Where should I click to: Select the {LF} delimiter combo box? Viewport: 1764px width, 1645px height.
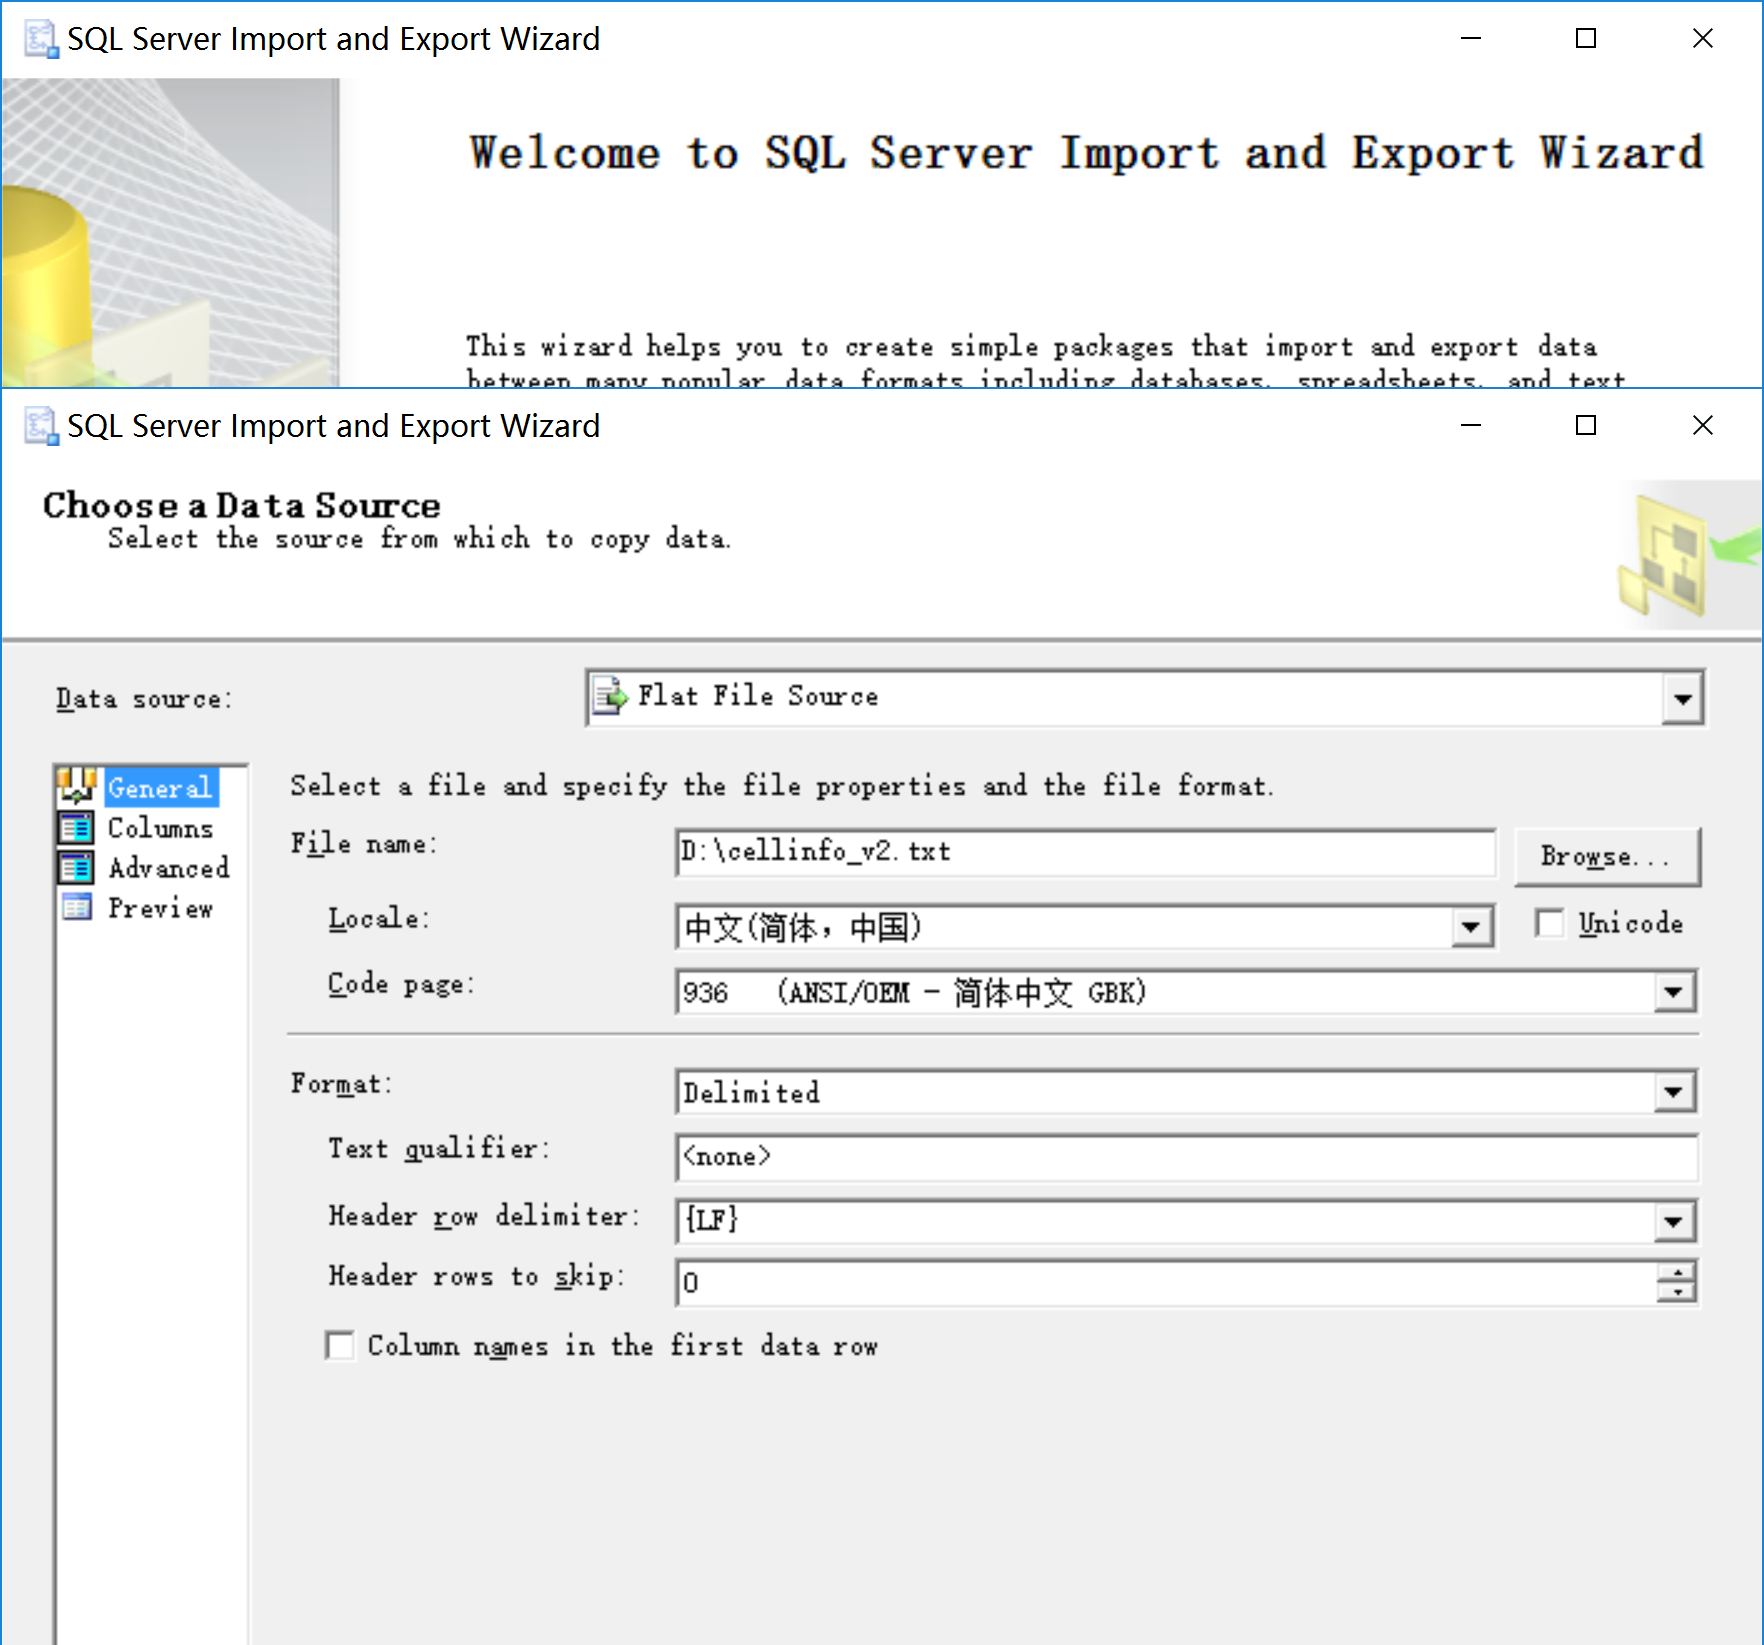1186,1221
